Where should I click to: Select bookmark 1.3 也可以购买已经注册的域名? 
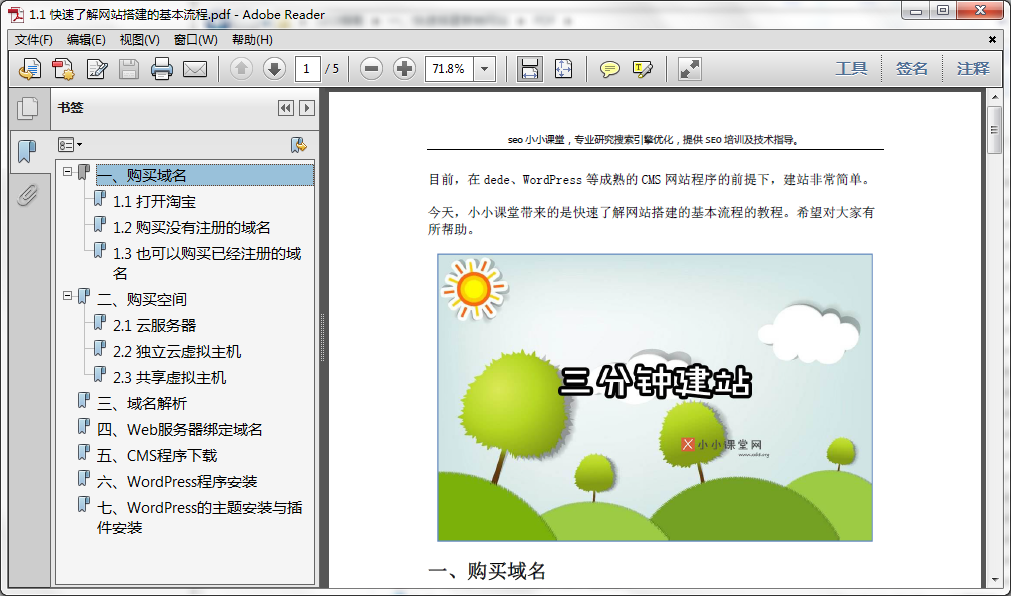click(207, 263)
